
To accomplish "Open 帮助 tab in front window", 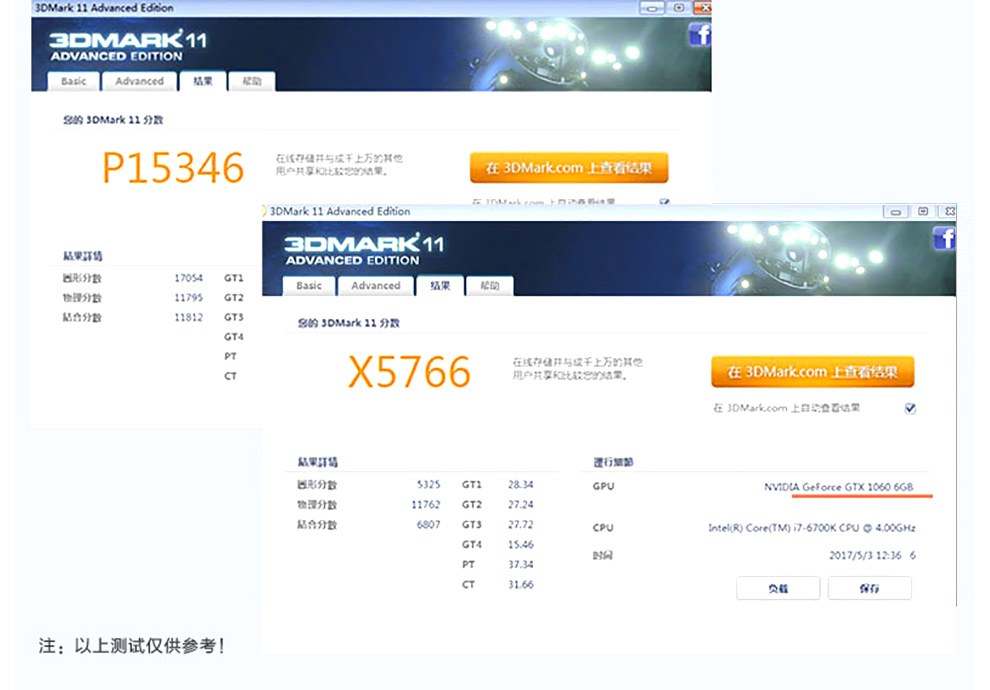I will (x=489, y=285).
